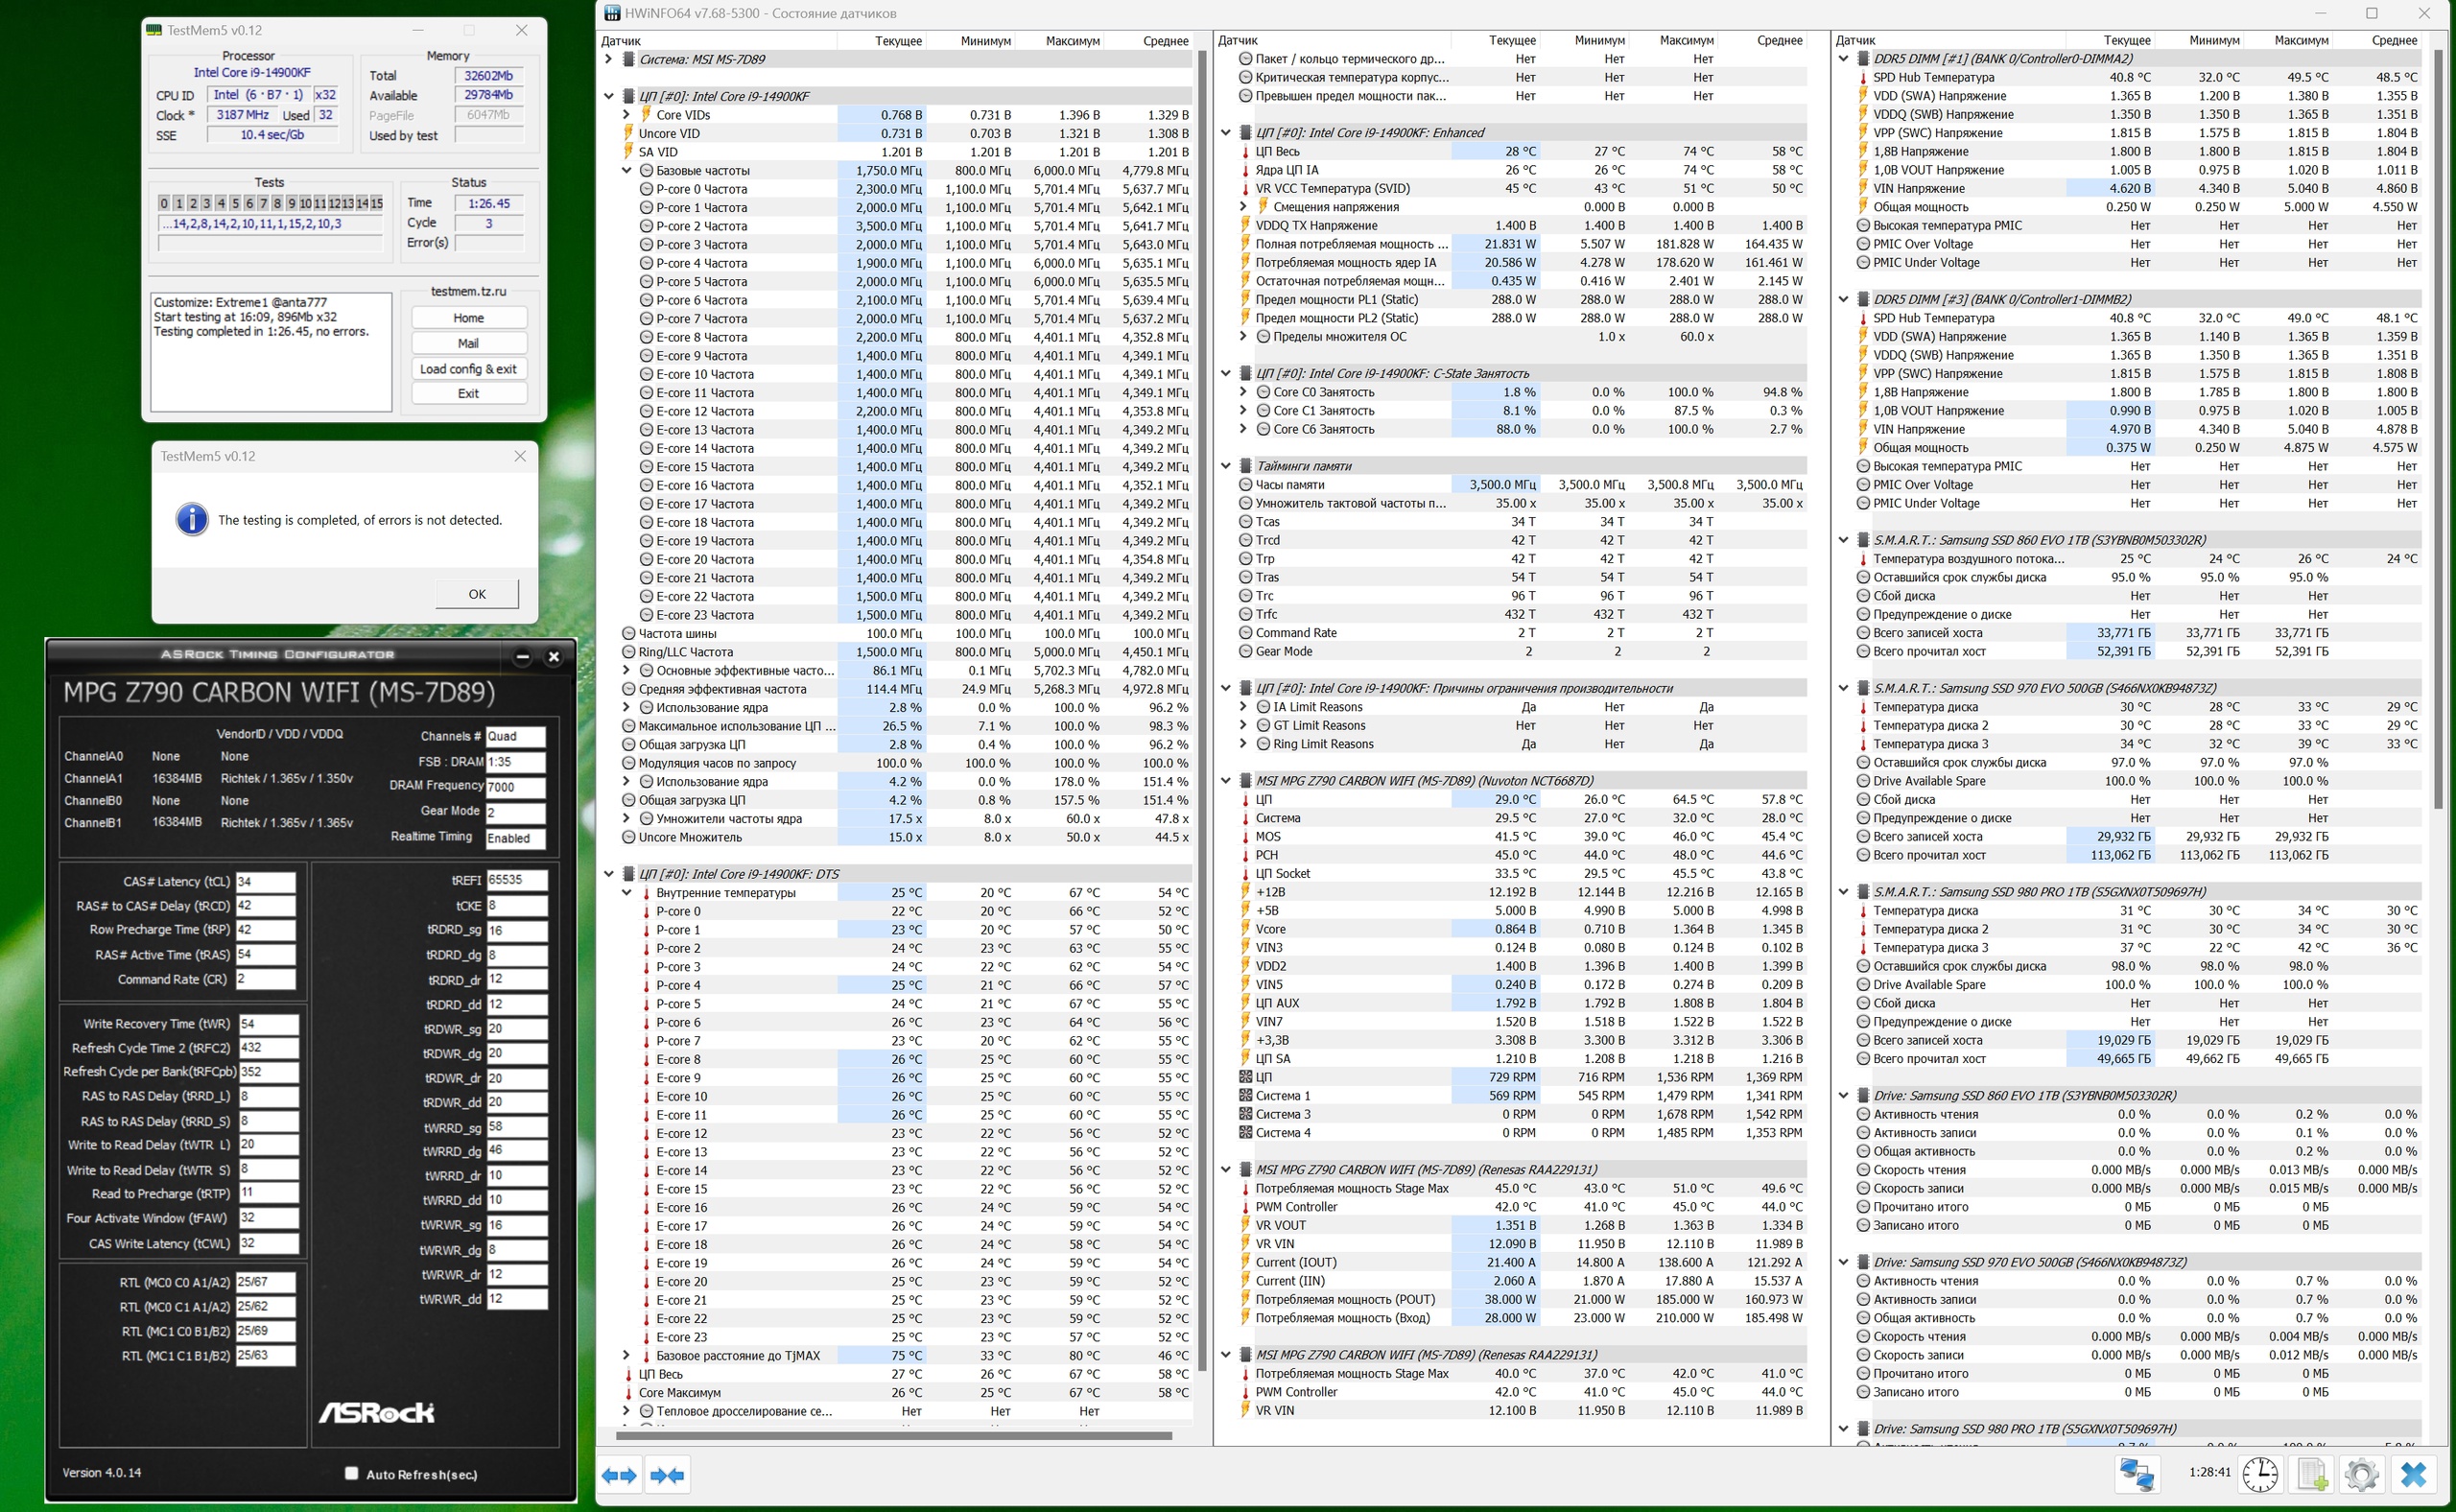This screenshot has height=1512, width=2456.
Task: Click the expand columns left-right arrows icon
Action: (619, 1475)
